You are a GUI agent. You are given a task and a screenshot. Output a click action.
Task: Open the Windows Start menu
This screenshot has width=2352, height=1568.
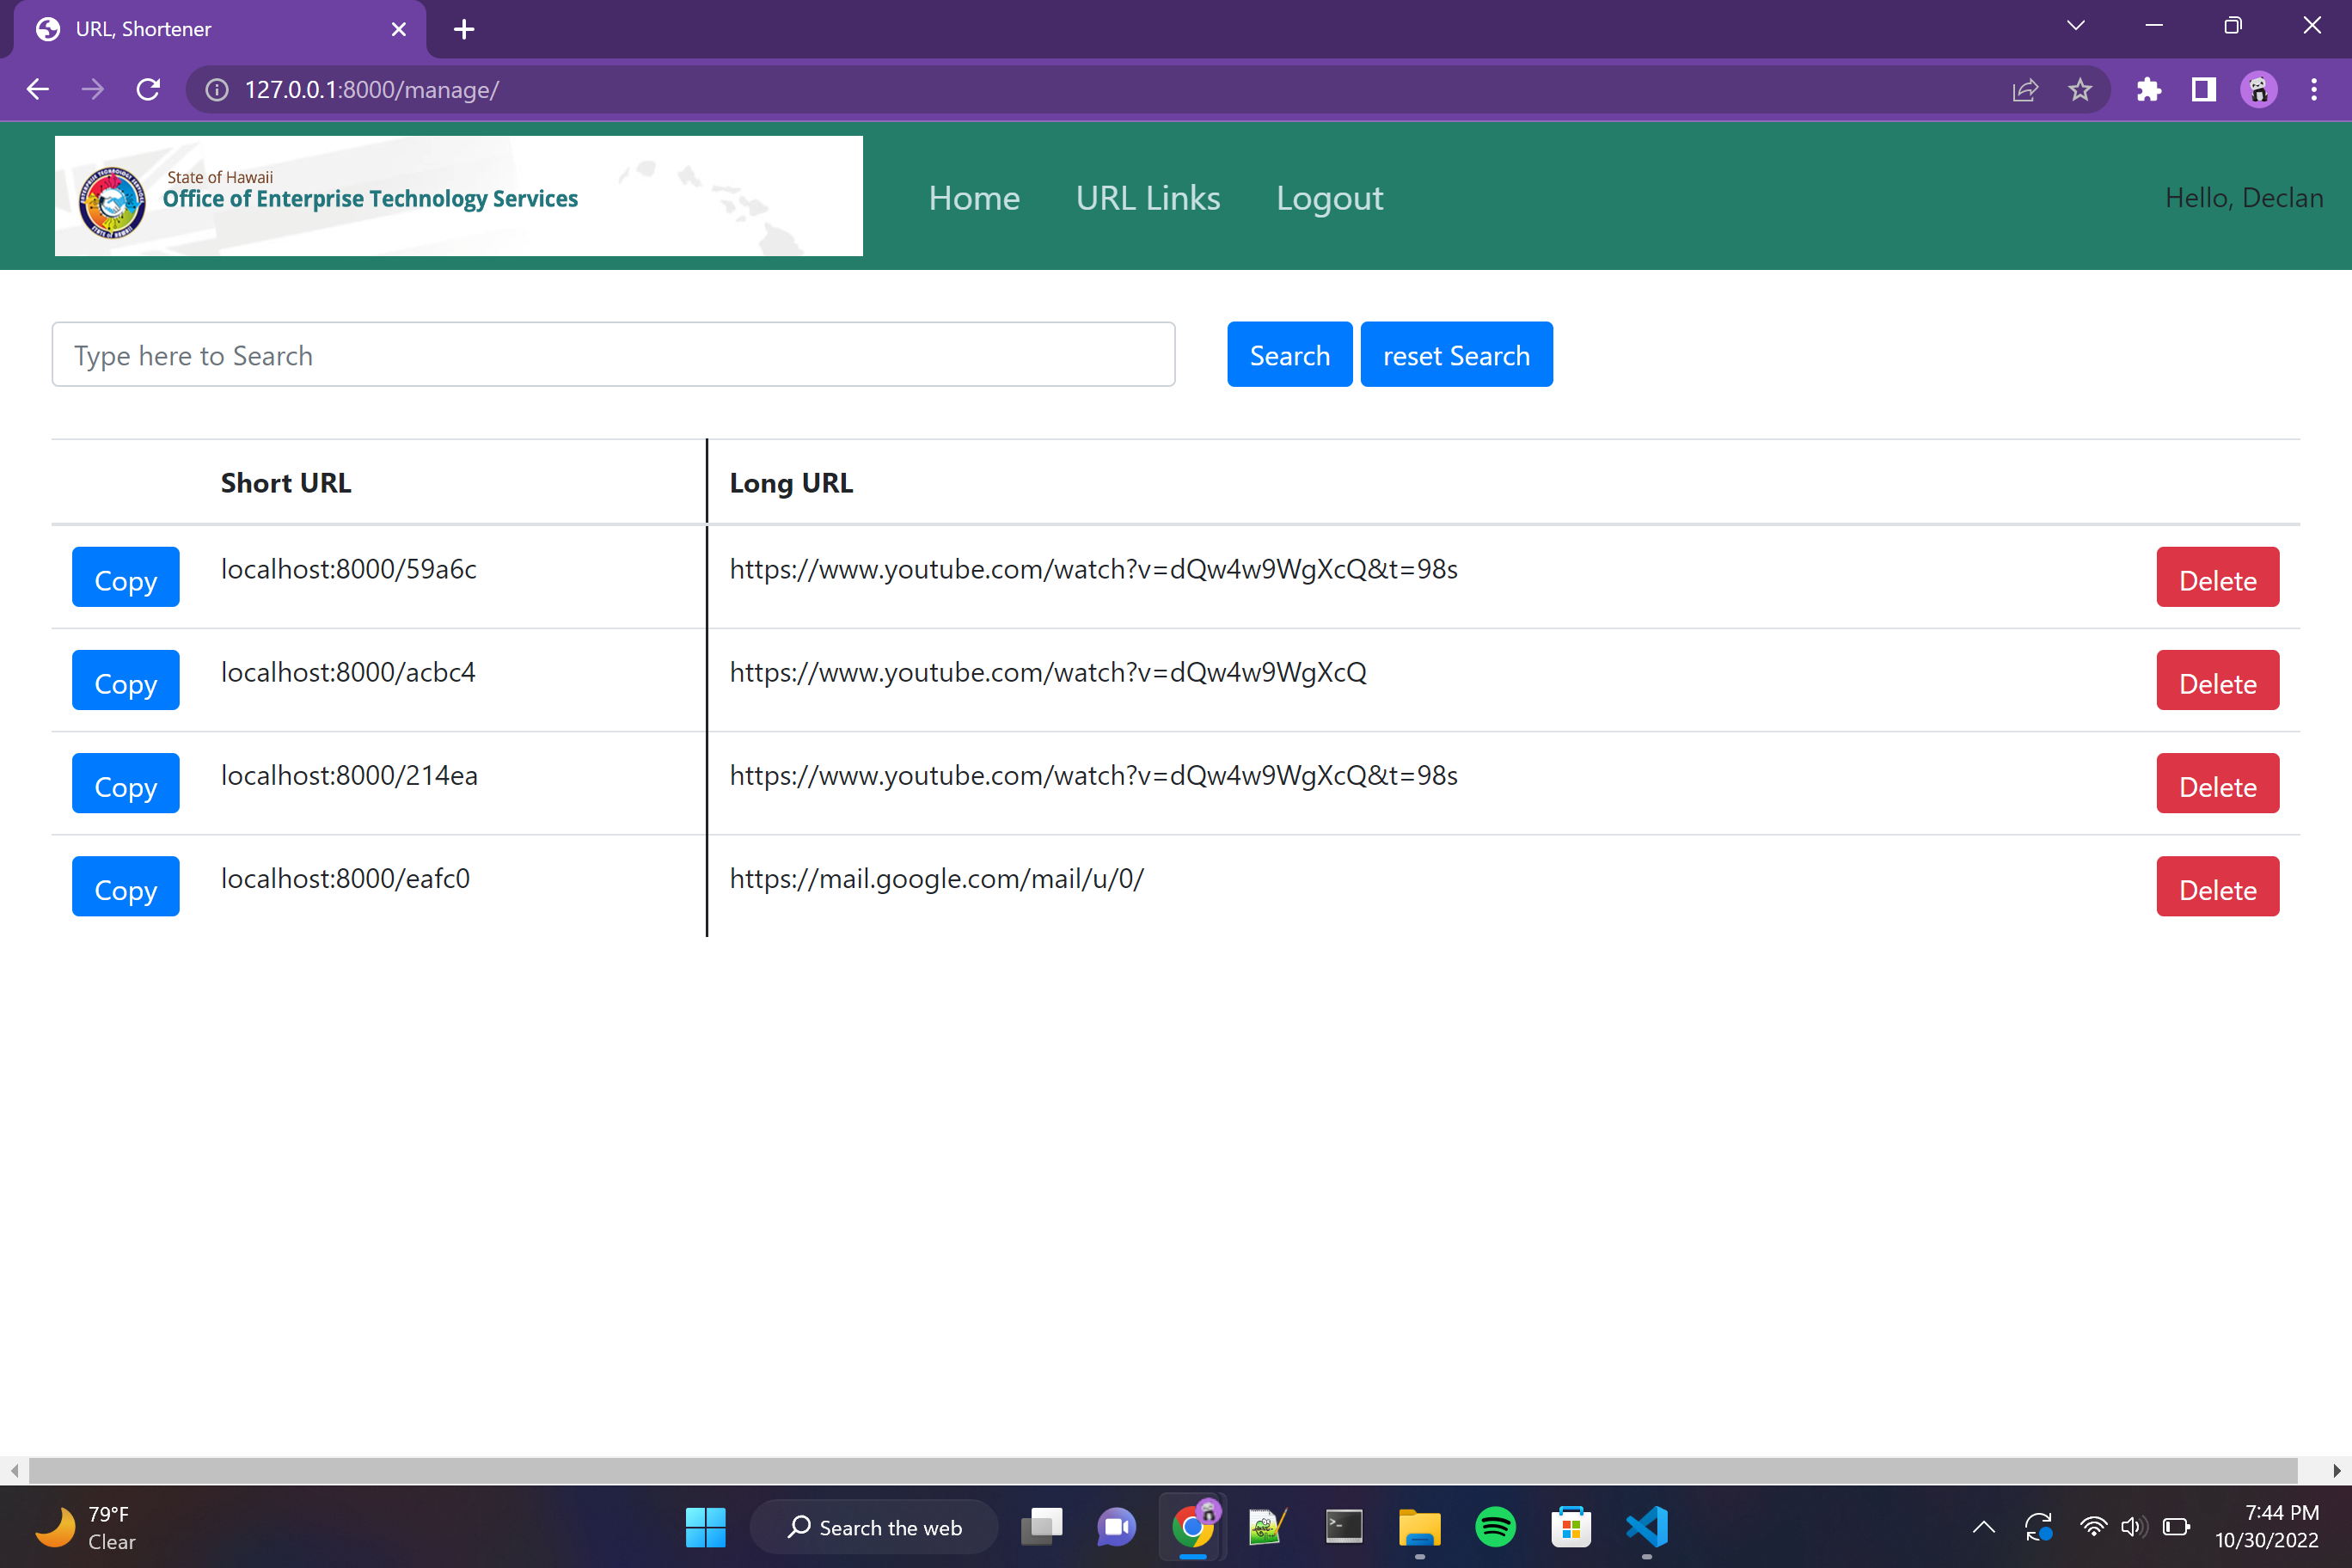pyautogui.click(x=705, y=1527)
